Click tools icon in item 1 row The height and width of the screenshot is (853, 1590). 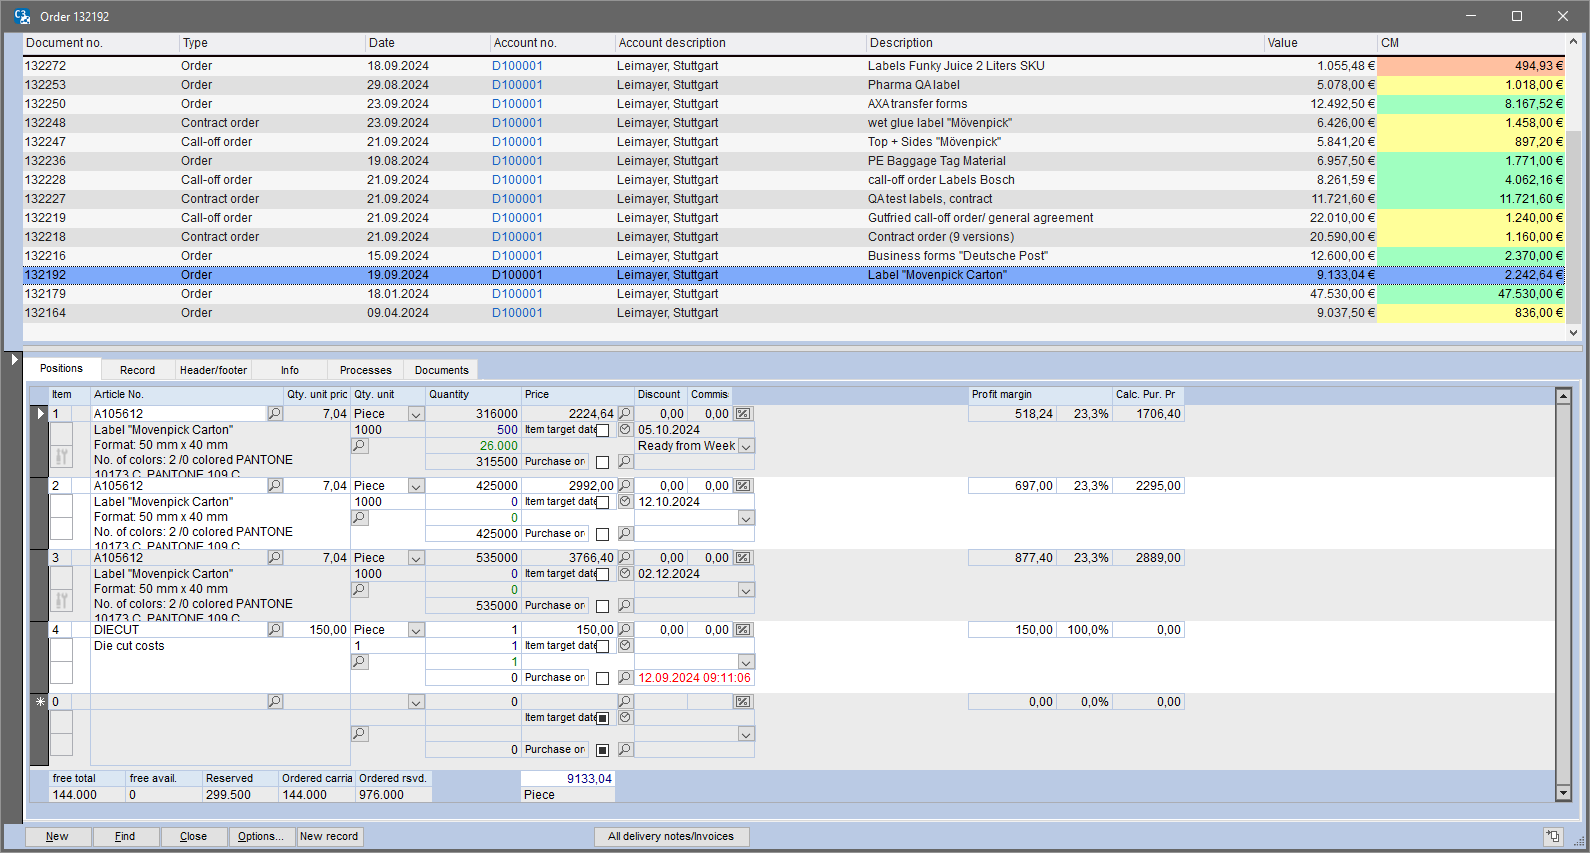tap(62, 457)
